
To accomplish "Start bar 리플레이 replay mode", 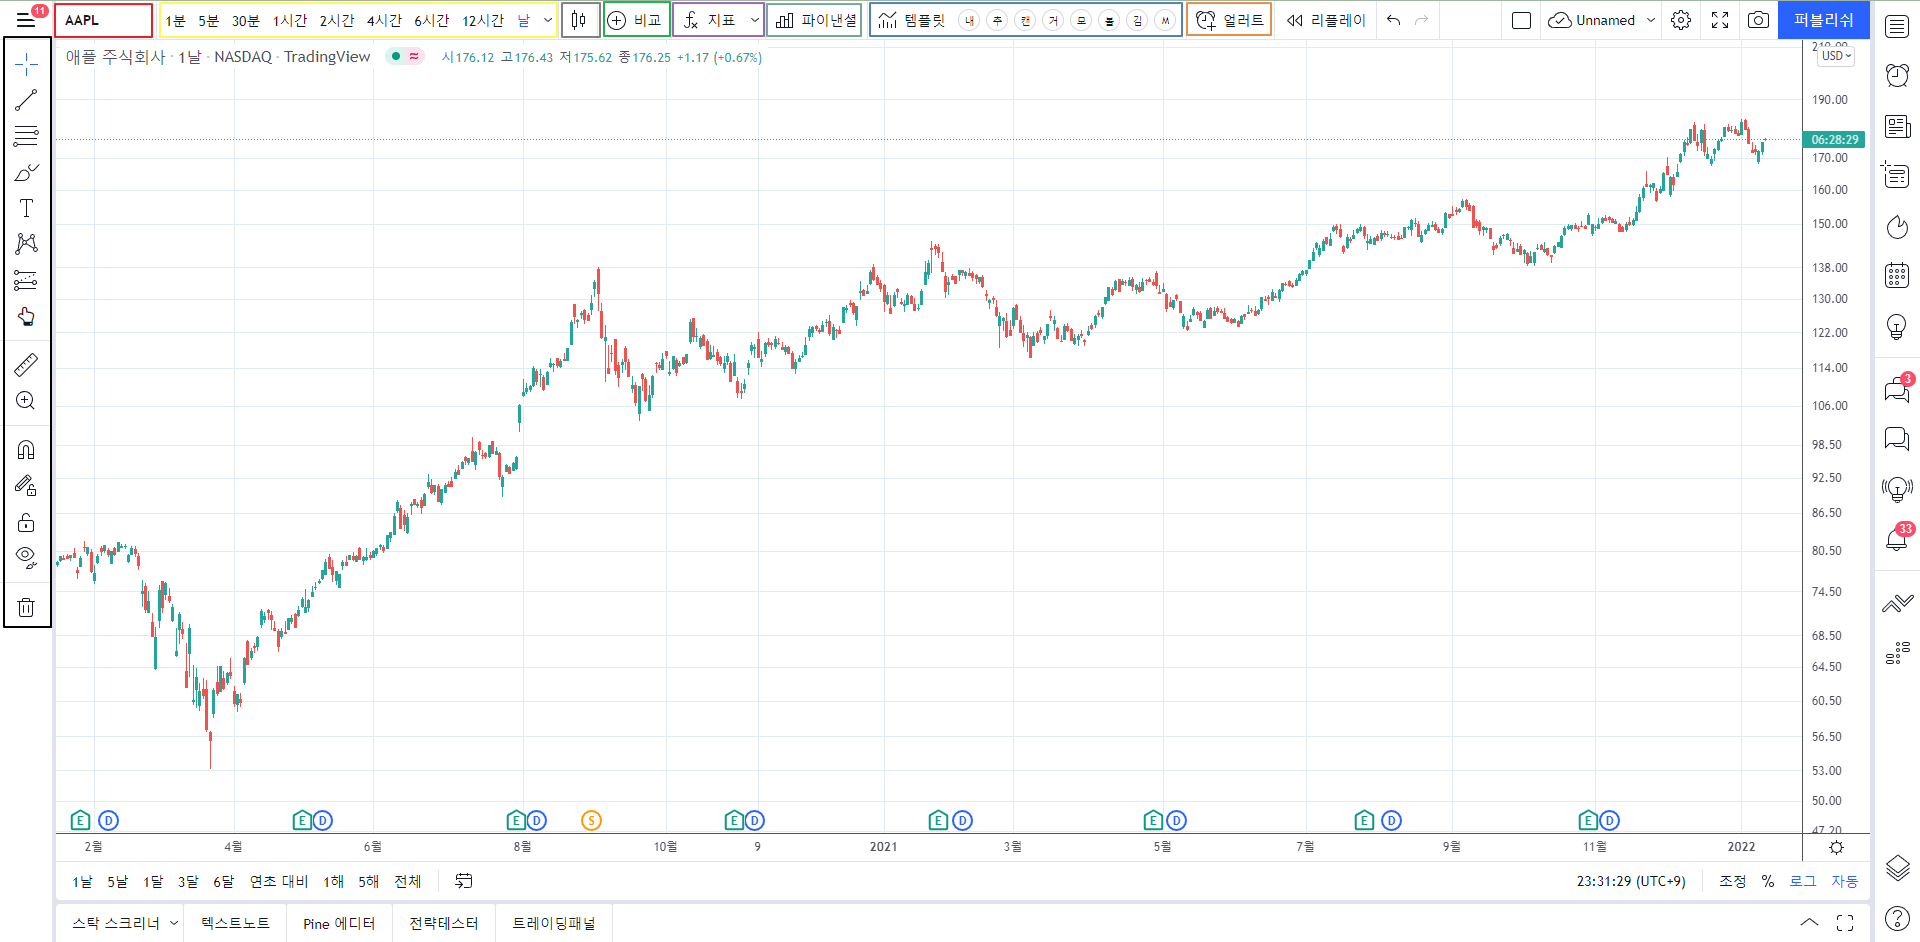I will (1326, 20).
